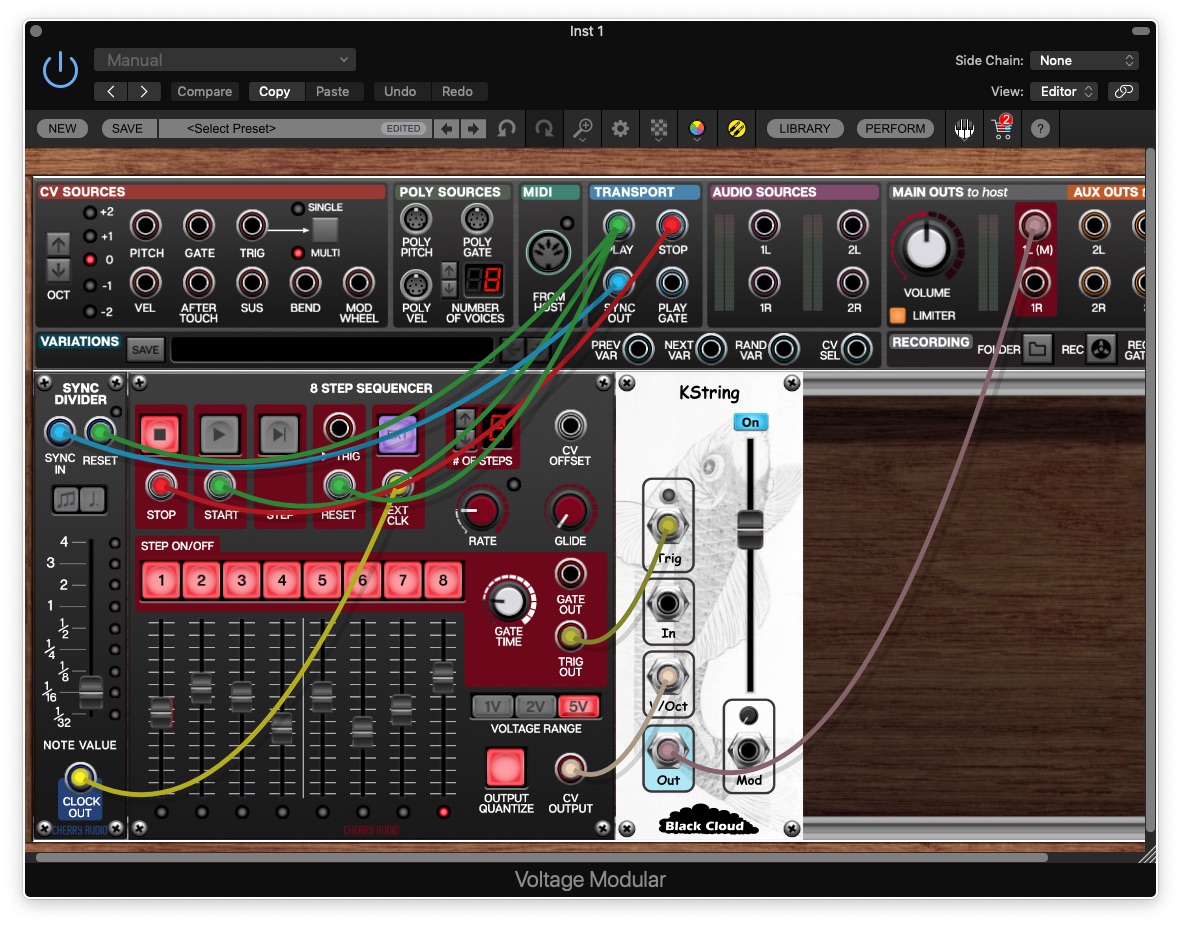Toggle the plugin power button
The image size is (1181, 926).
60,70
